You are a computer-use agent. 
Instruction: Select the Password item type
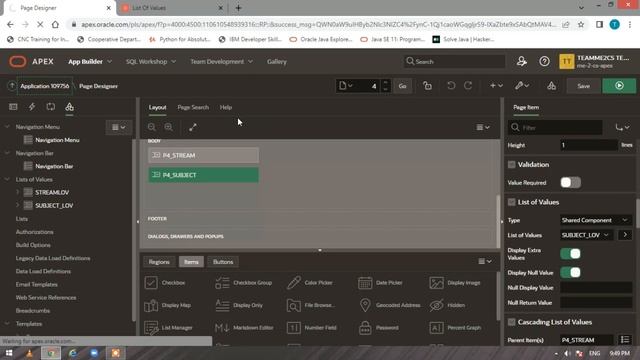tap(378, 327)
